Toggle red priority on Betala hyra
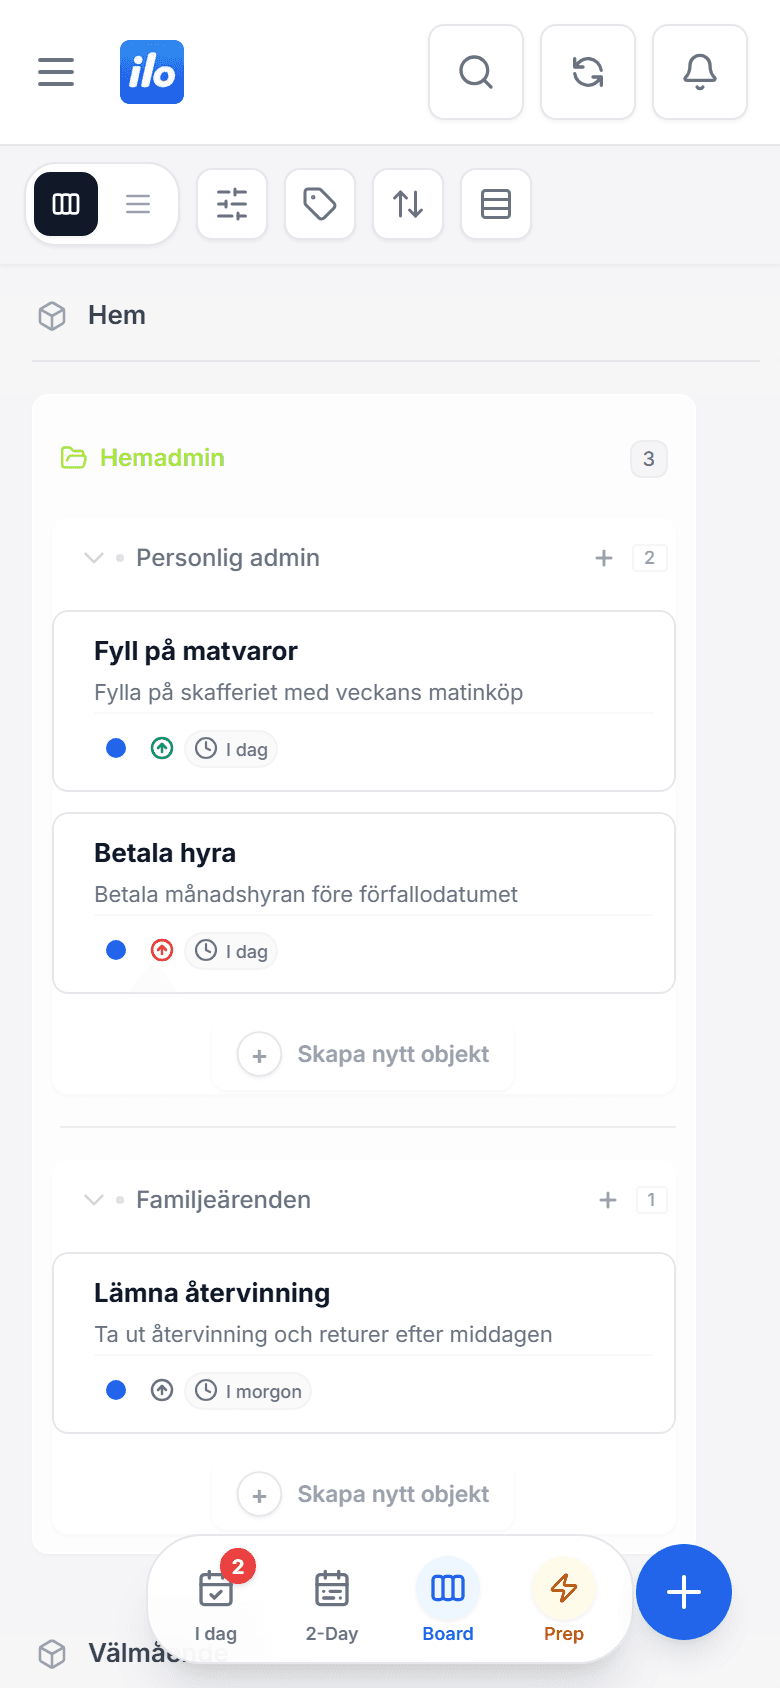This screenshot has width=780, height=1688. 162,950
